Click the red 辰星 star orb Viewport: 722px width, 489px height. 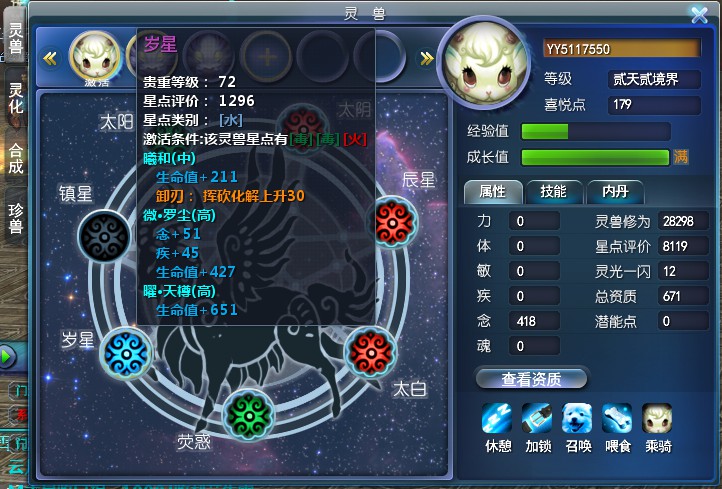point(392,223)
